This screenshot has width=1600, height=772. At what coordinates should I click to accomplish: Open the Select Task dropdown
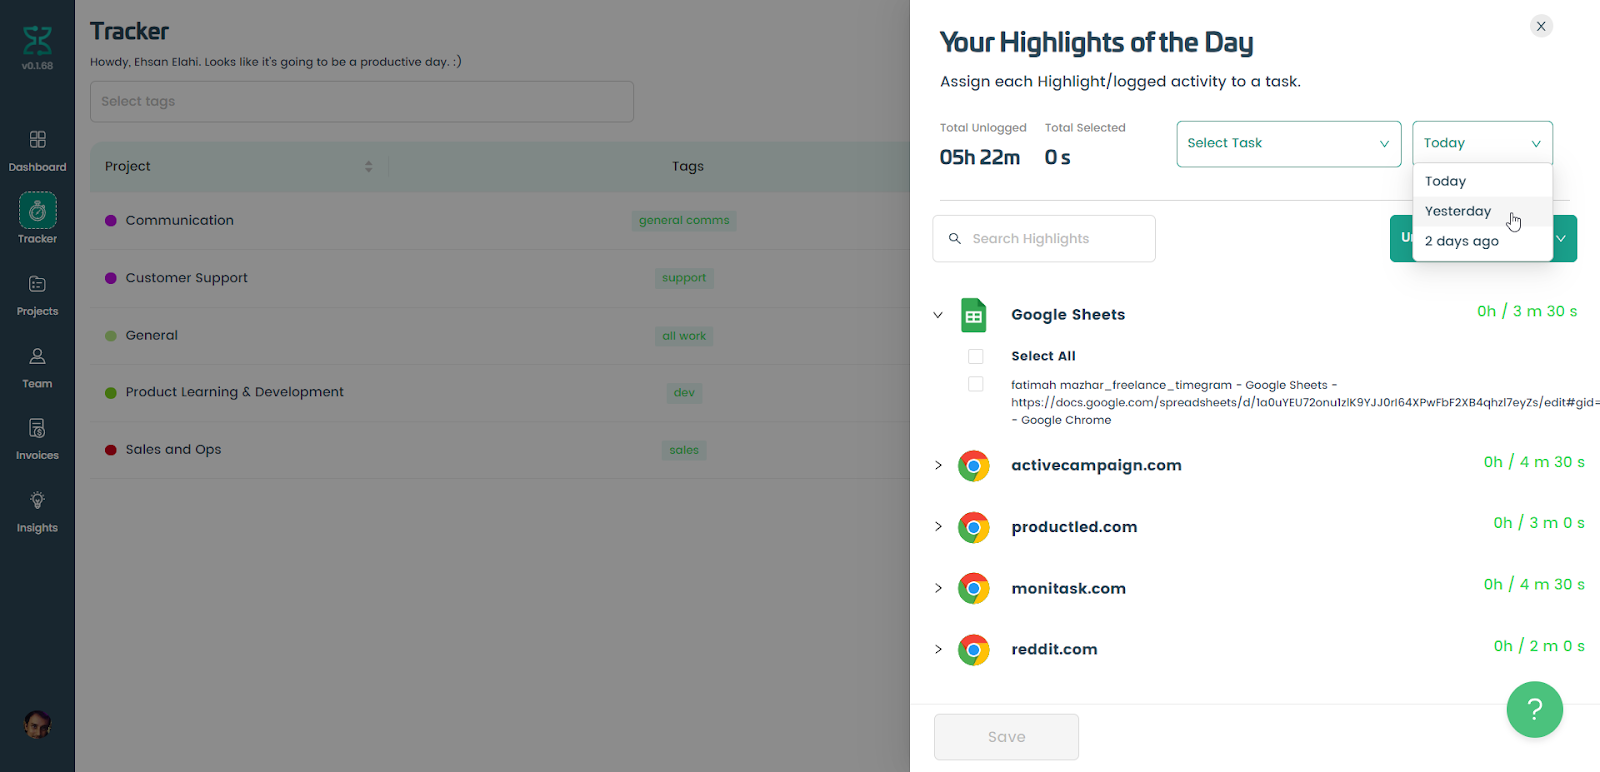(1288, 143)
